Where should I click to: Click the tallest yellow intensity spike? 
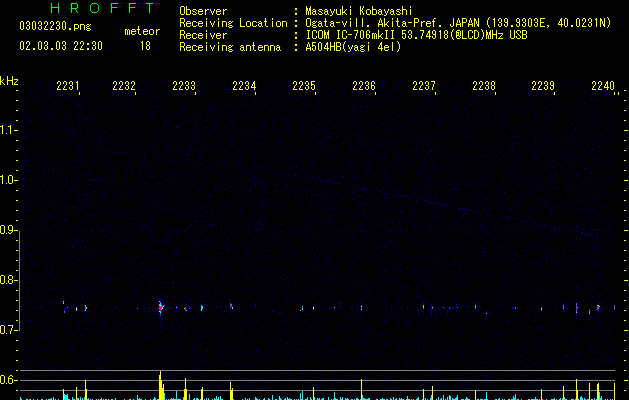point(160,385)
